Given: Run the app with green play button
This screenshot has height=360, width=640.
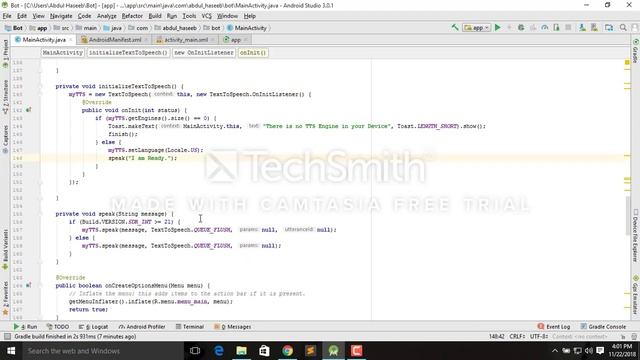Looking at the screenshot, I should click(x=498, y=28).
